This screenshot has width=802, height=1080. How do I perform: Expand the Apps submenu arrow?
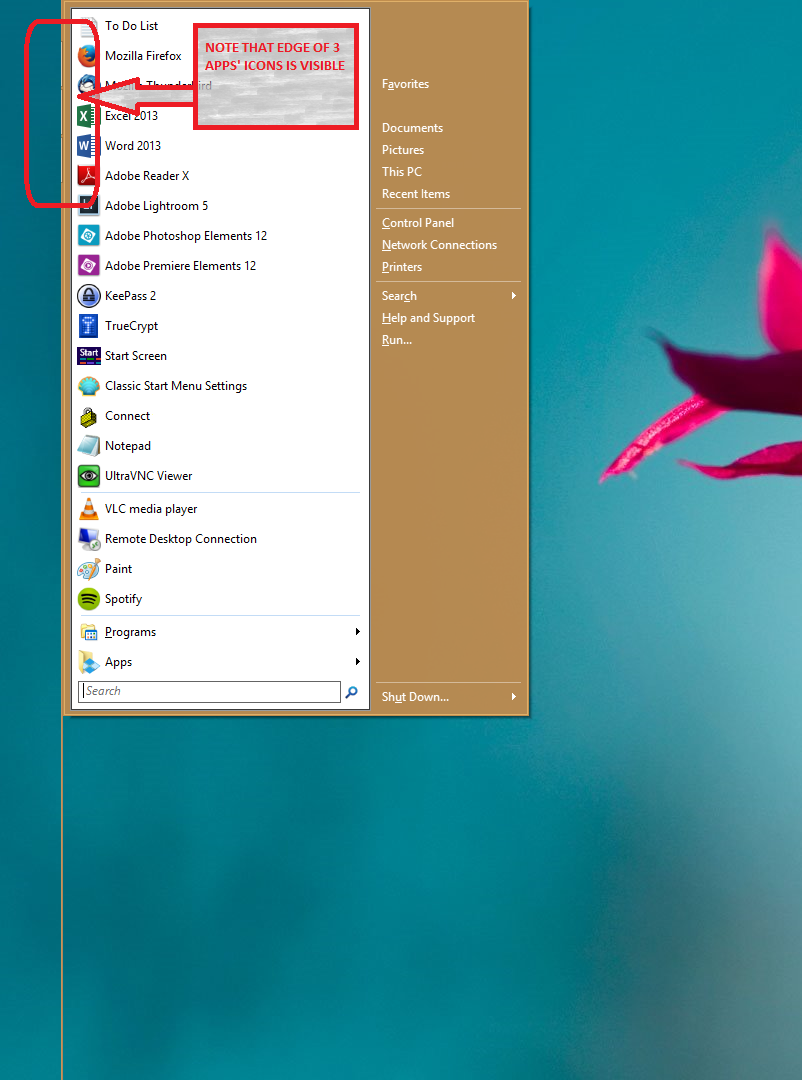[x=357, y=662]
